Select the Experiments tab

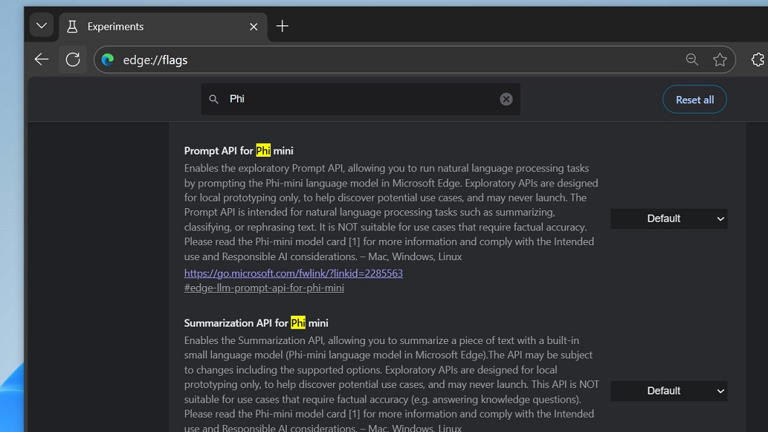164,26
